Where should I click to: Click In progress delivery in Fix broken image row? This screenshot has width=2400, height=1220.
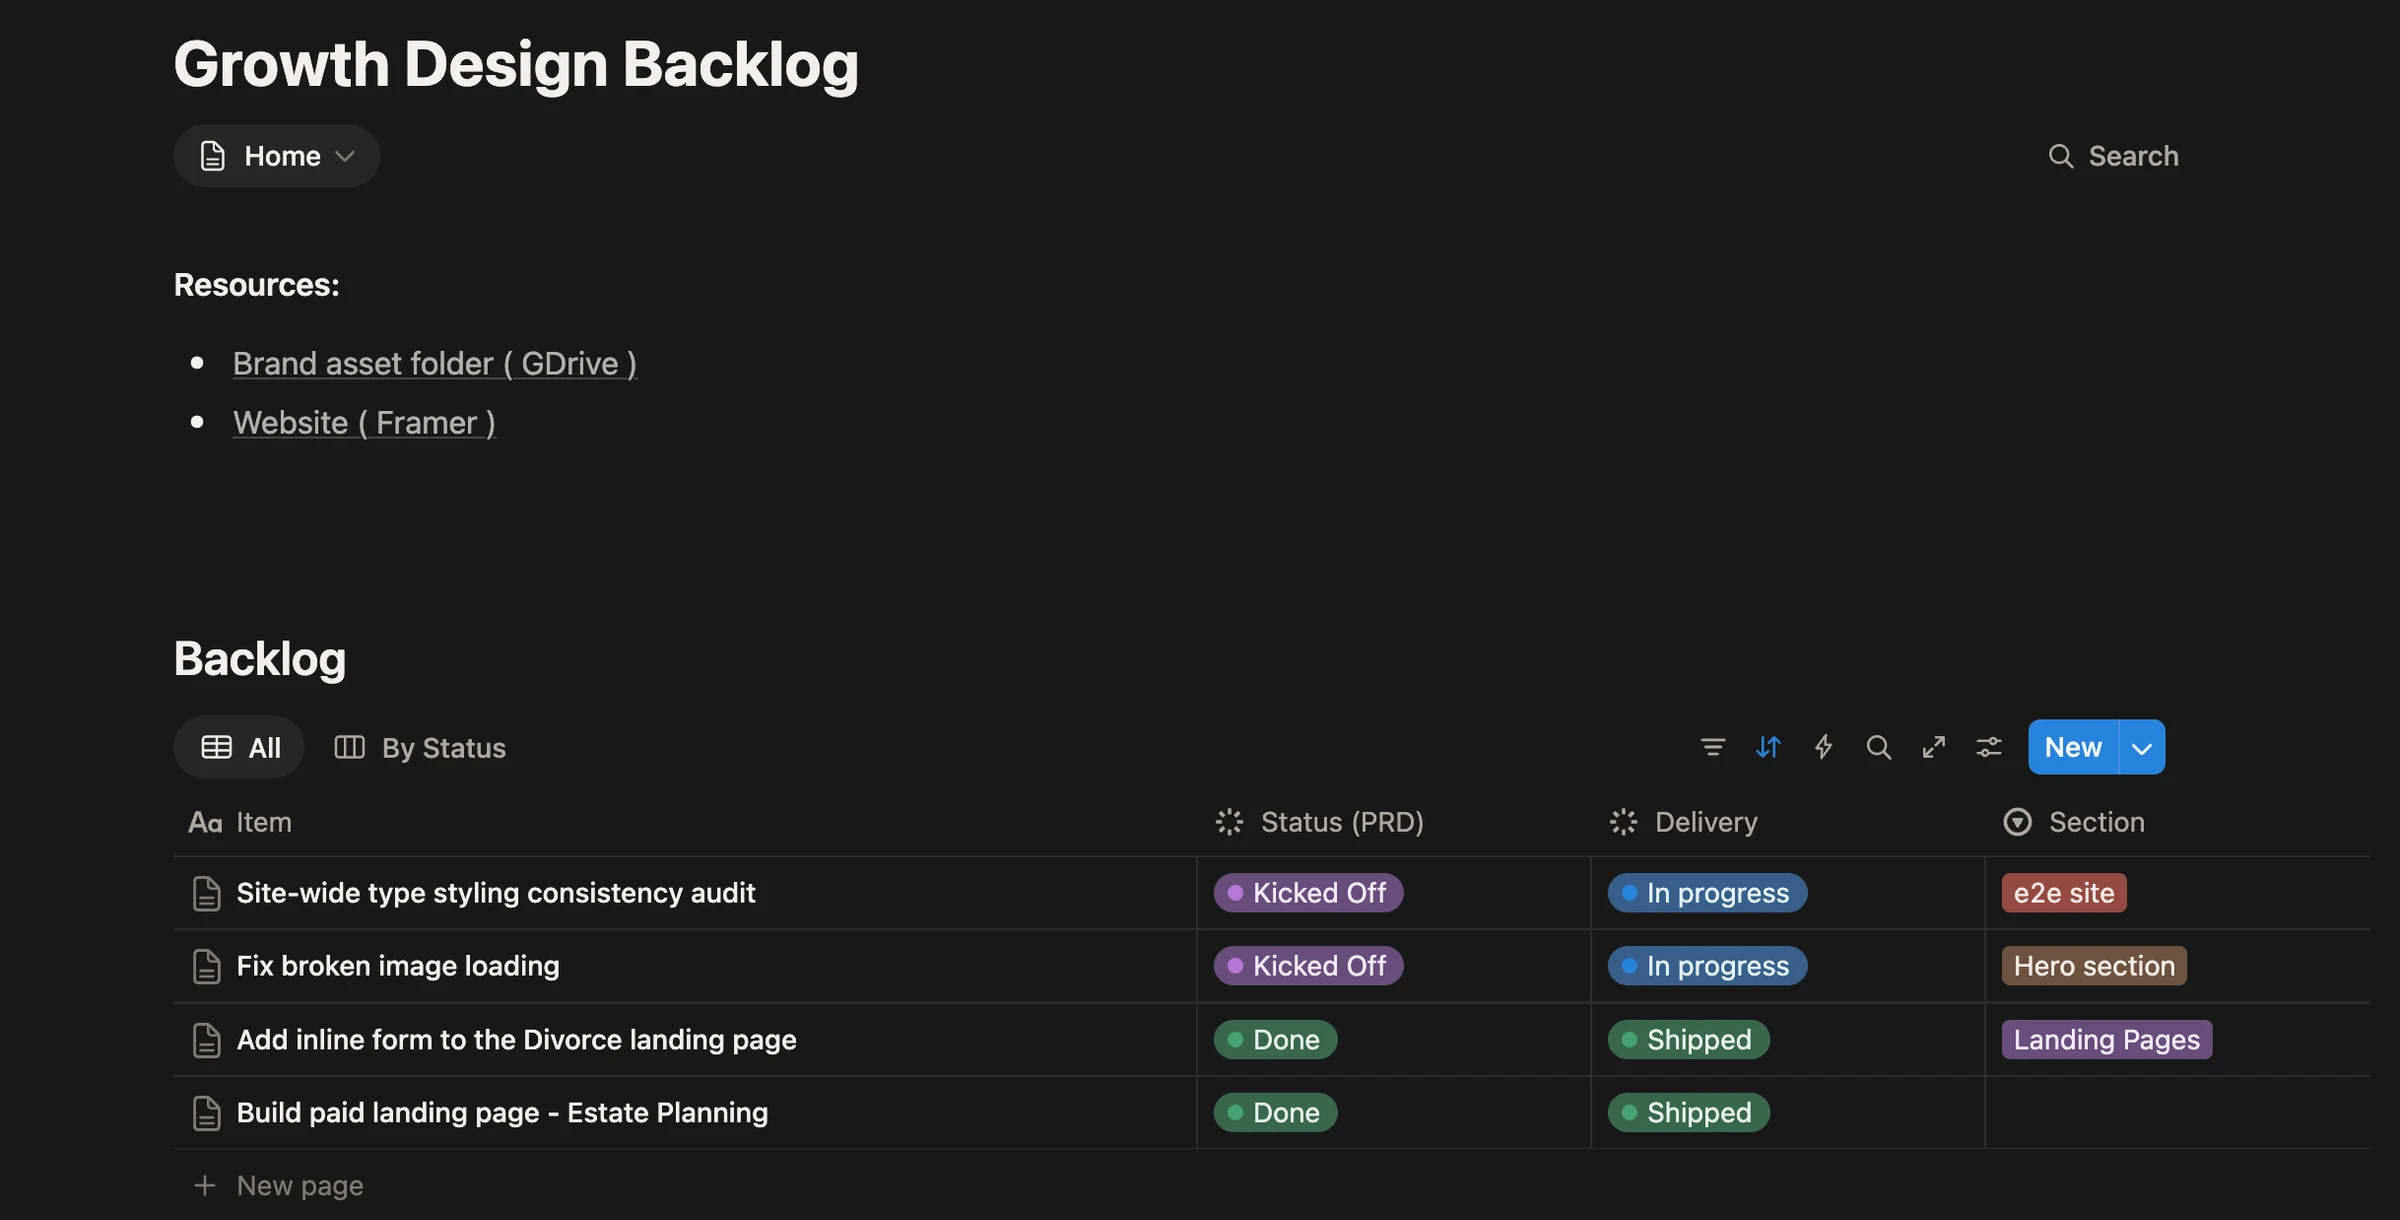click(x=1708, y=966)
